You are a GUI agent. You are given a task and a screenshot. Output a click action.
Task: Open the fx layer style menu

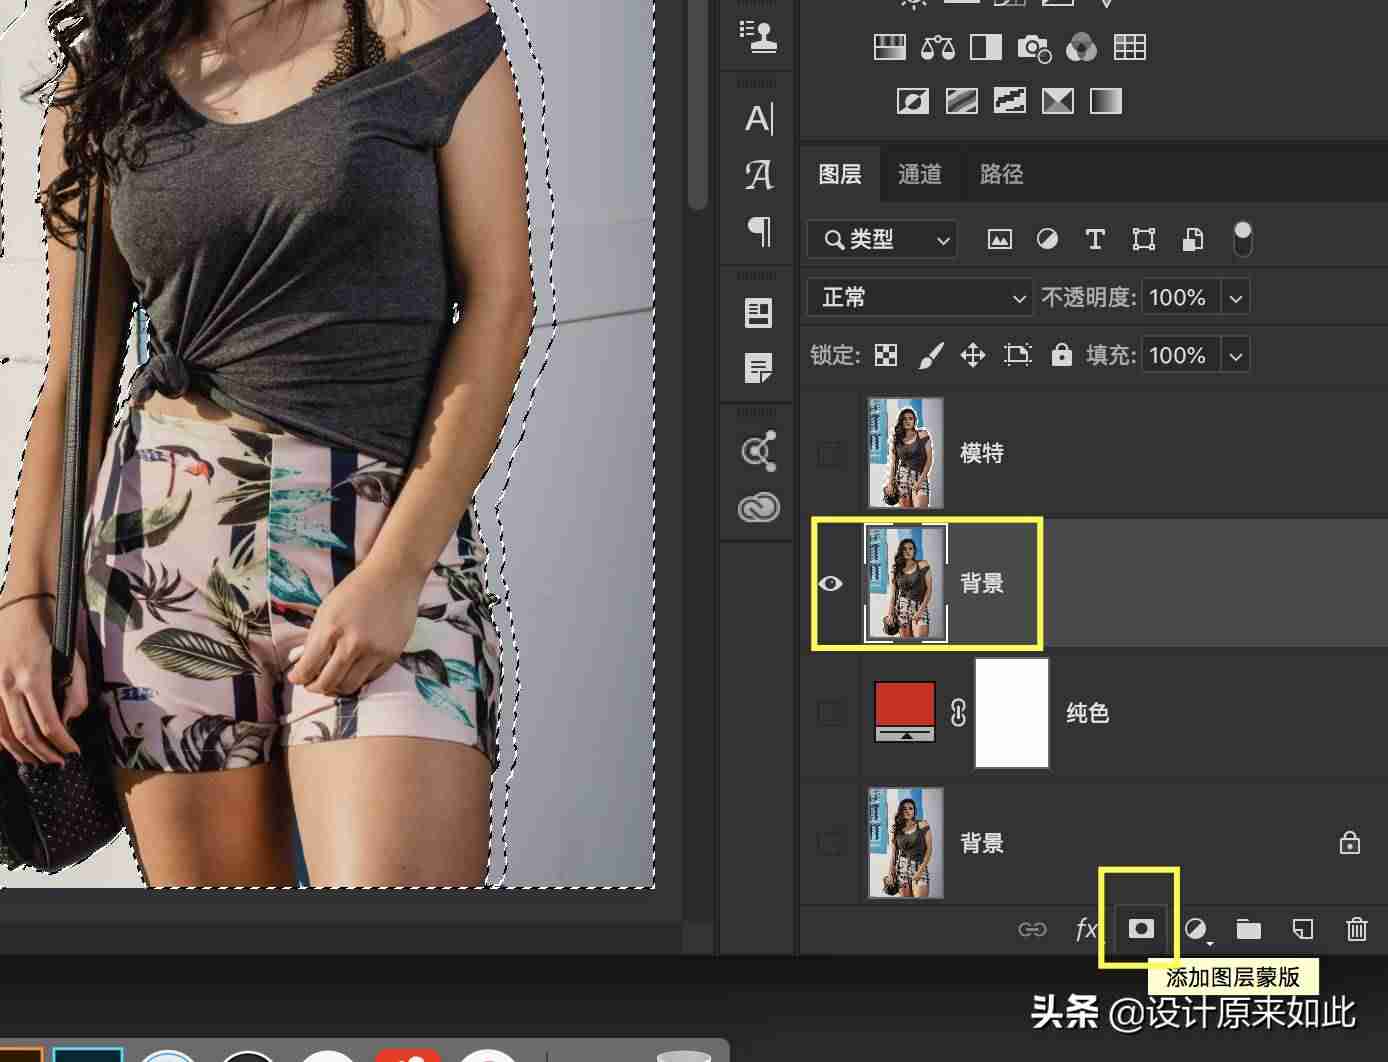click(1086, 930)
